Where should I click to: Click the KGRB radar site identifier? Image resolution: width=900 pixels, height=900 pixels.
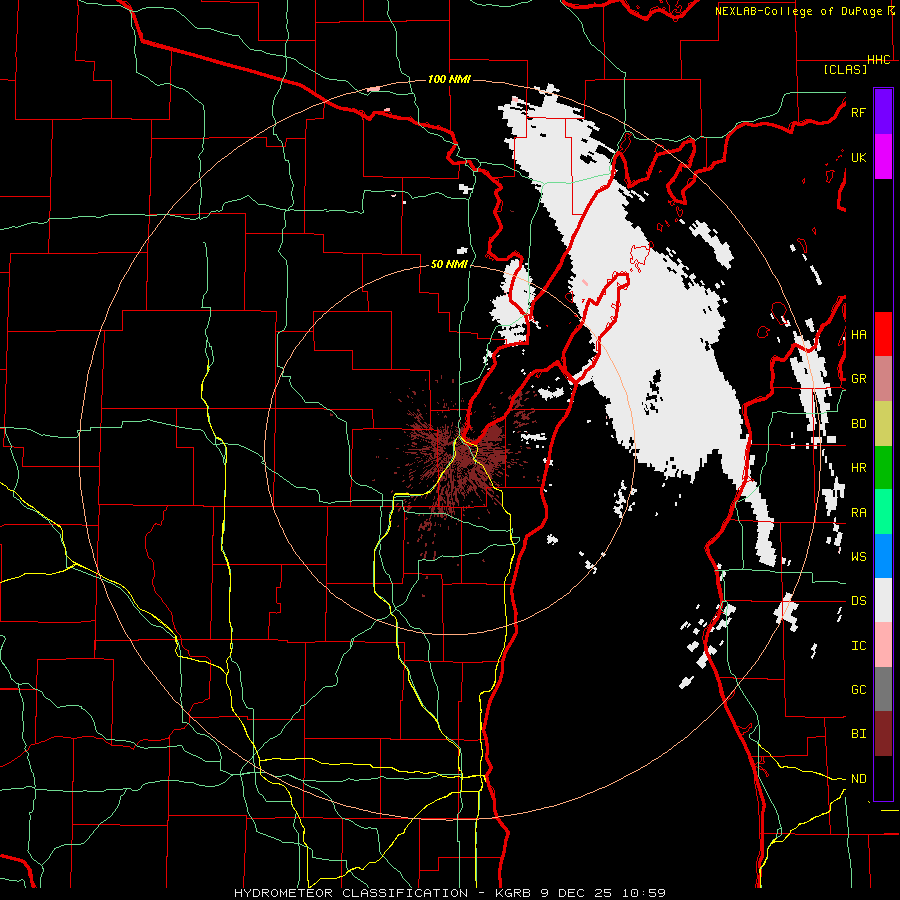pos(514,893)
